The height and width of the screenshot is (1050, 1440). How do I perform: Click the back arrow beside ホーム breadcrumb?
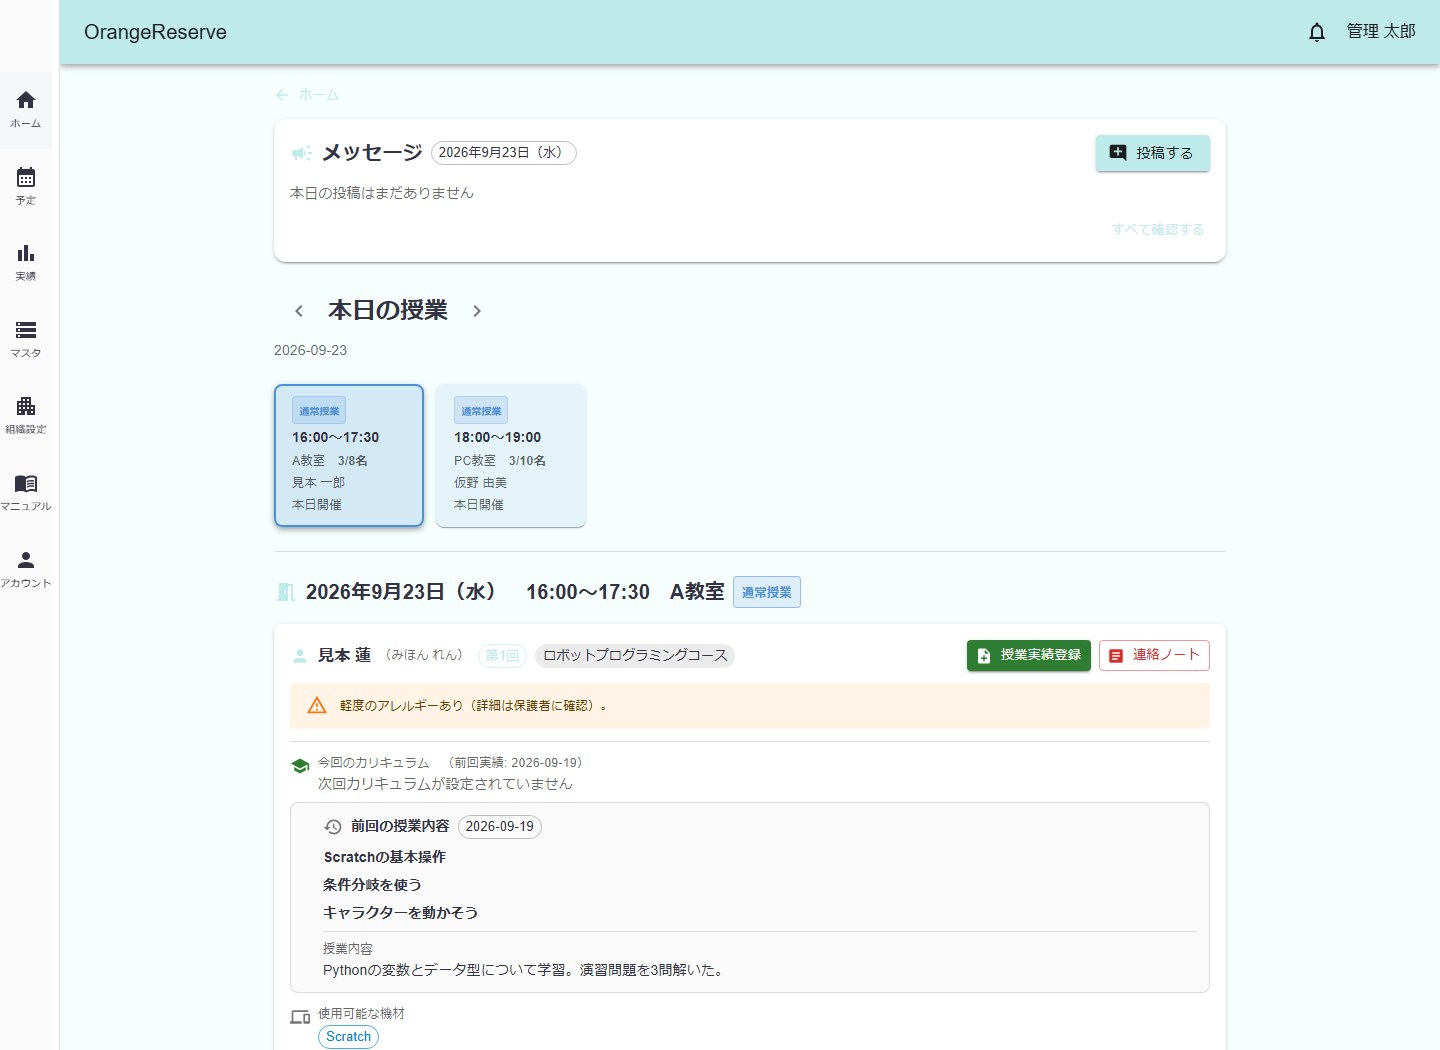pos(282,95)
